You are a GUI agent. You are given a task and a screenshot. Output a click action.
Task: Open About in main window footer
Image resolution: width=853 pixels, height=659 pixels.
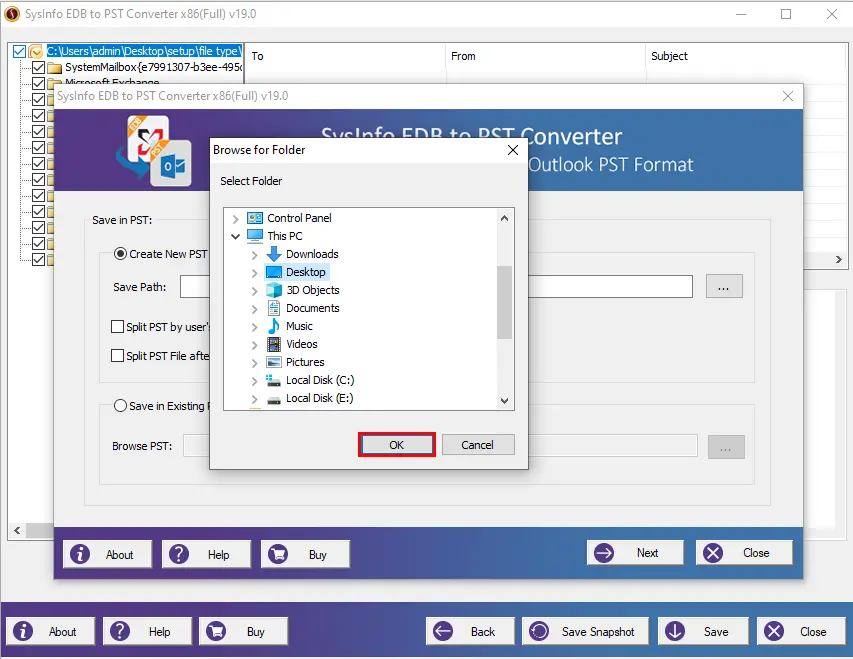[x=50, y=631]
